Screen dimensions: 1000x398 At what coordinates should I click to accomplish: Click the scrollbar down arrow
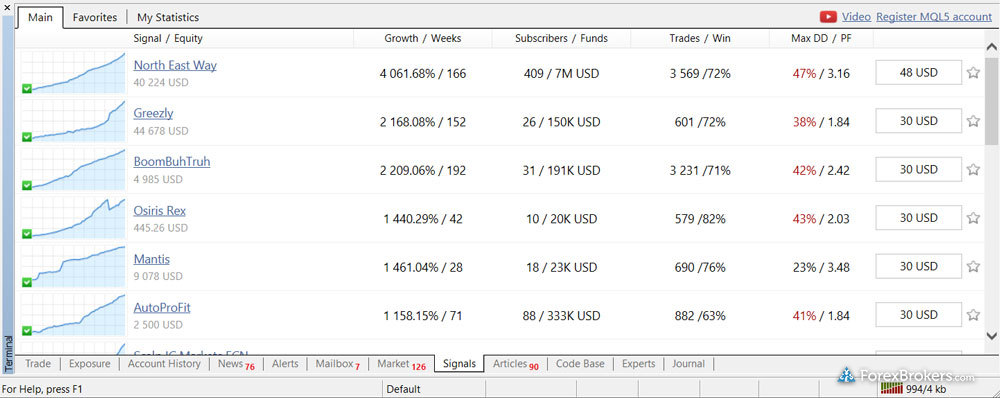(x=992, y=335)
